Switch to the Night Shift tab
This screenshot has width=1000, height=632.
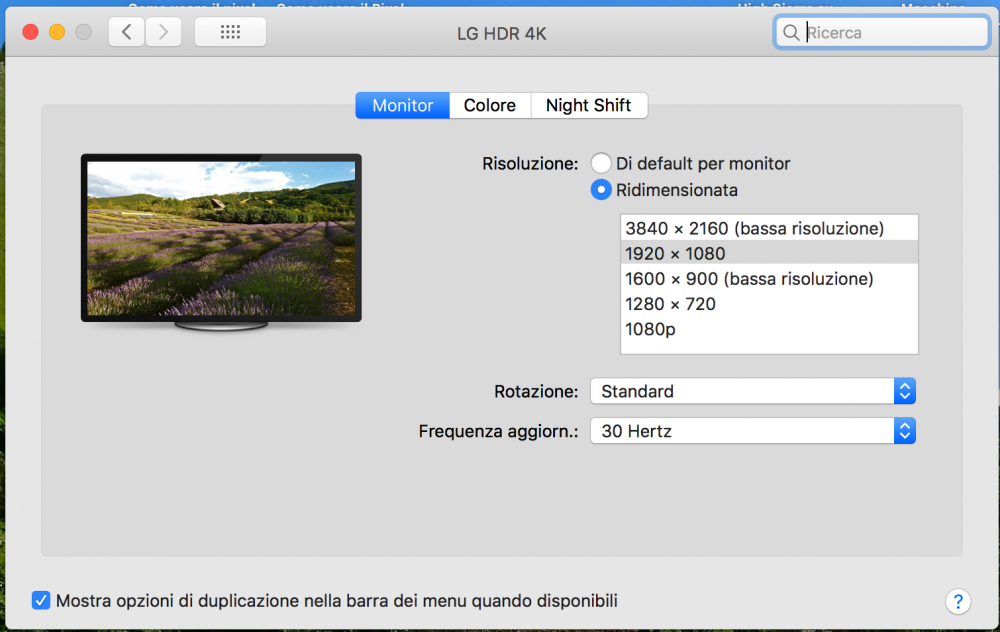589,105
